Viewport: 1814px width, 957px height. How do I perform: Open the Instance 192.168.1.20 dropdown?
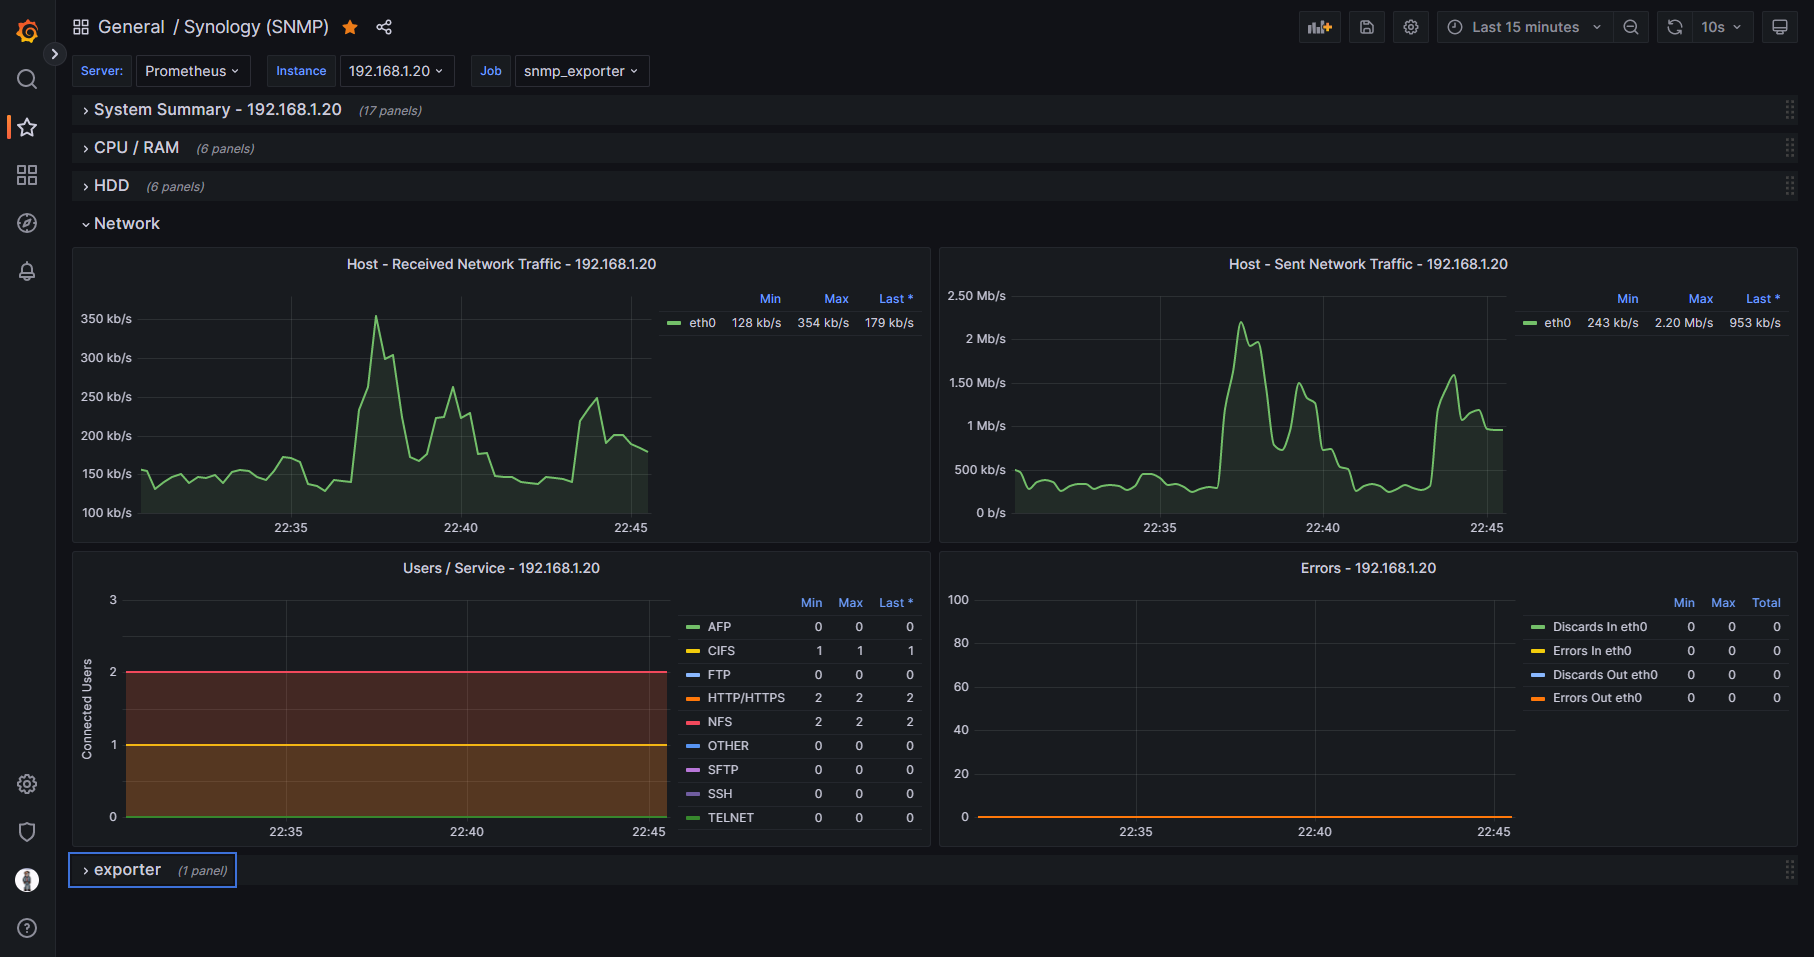click(x=395, y=71)
